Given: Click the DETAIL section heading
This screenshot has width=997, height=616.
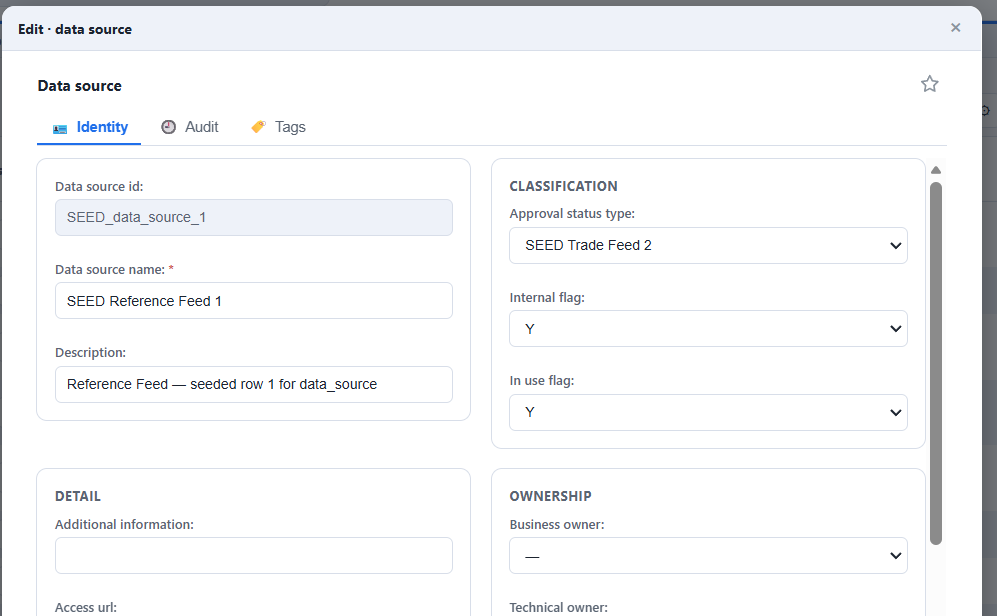Looking at the screenshot, I should click(78, 496).
